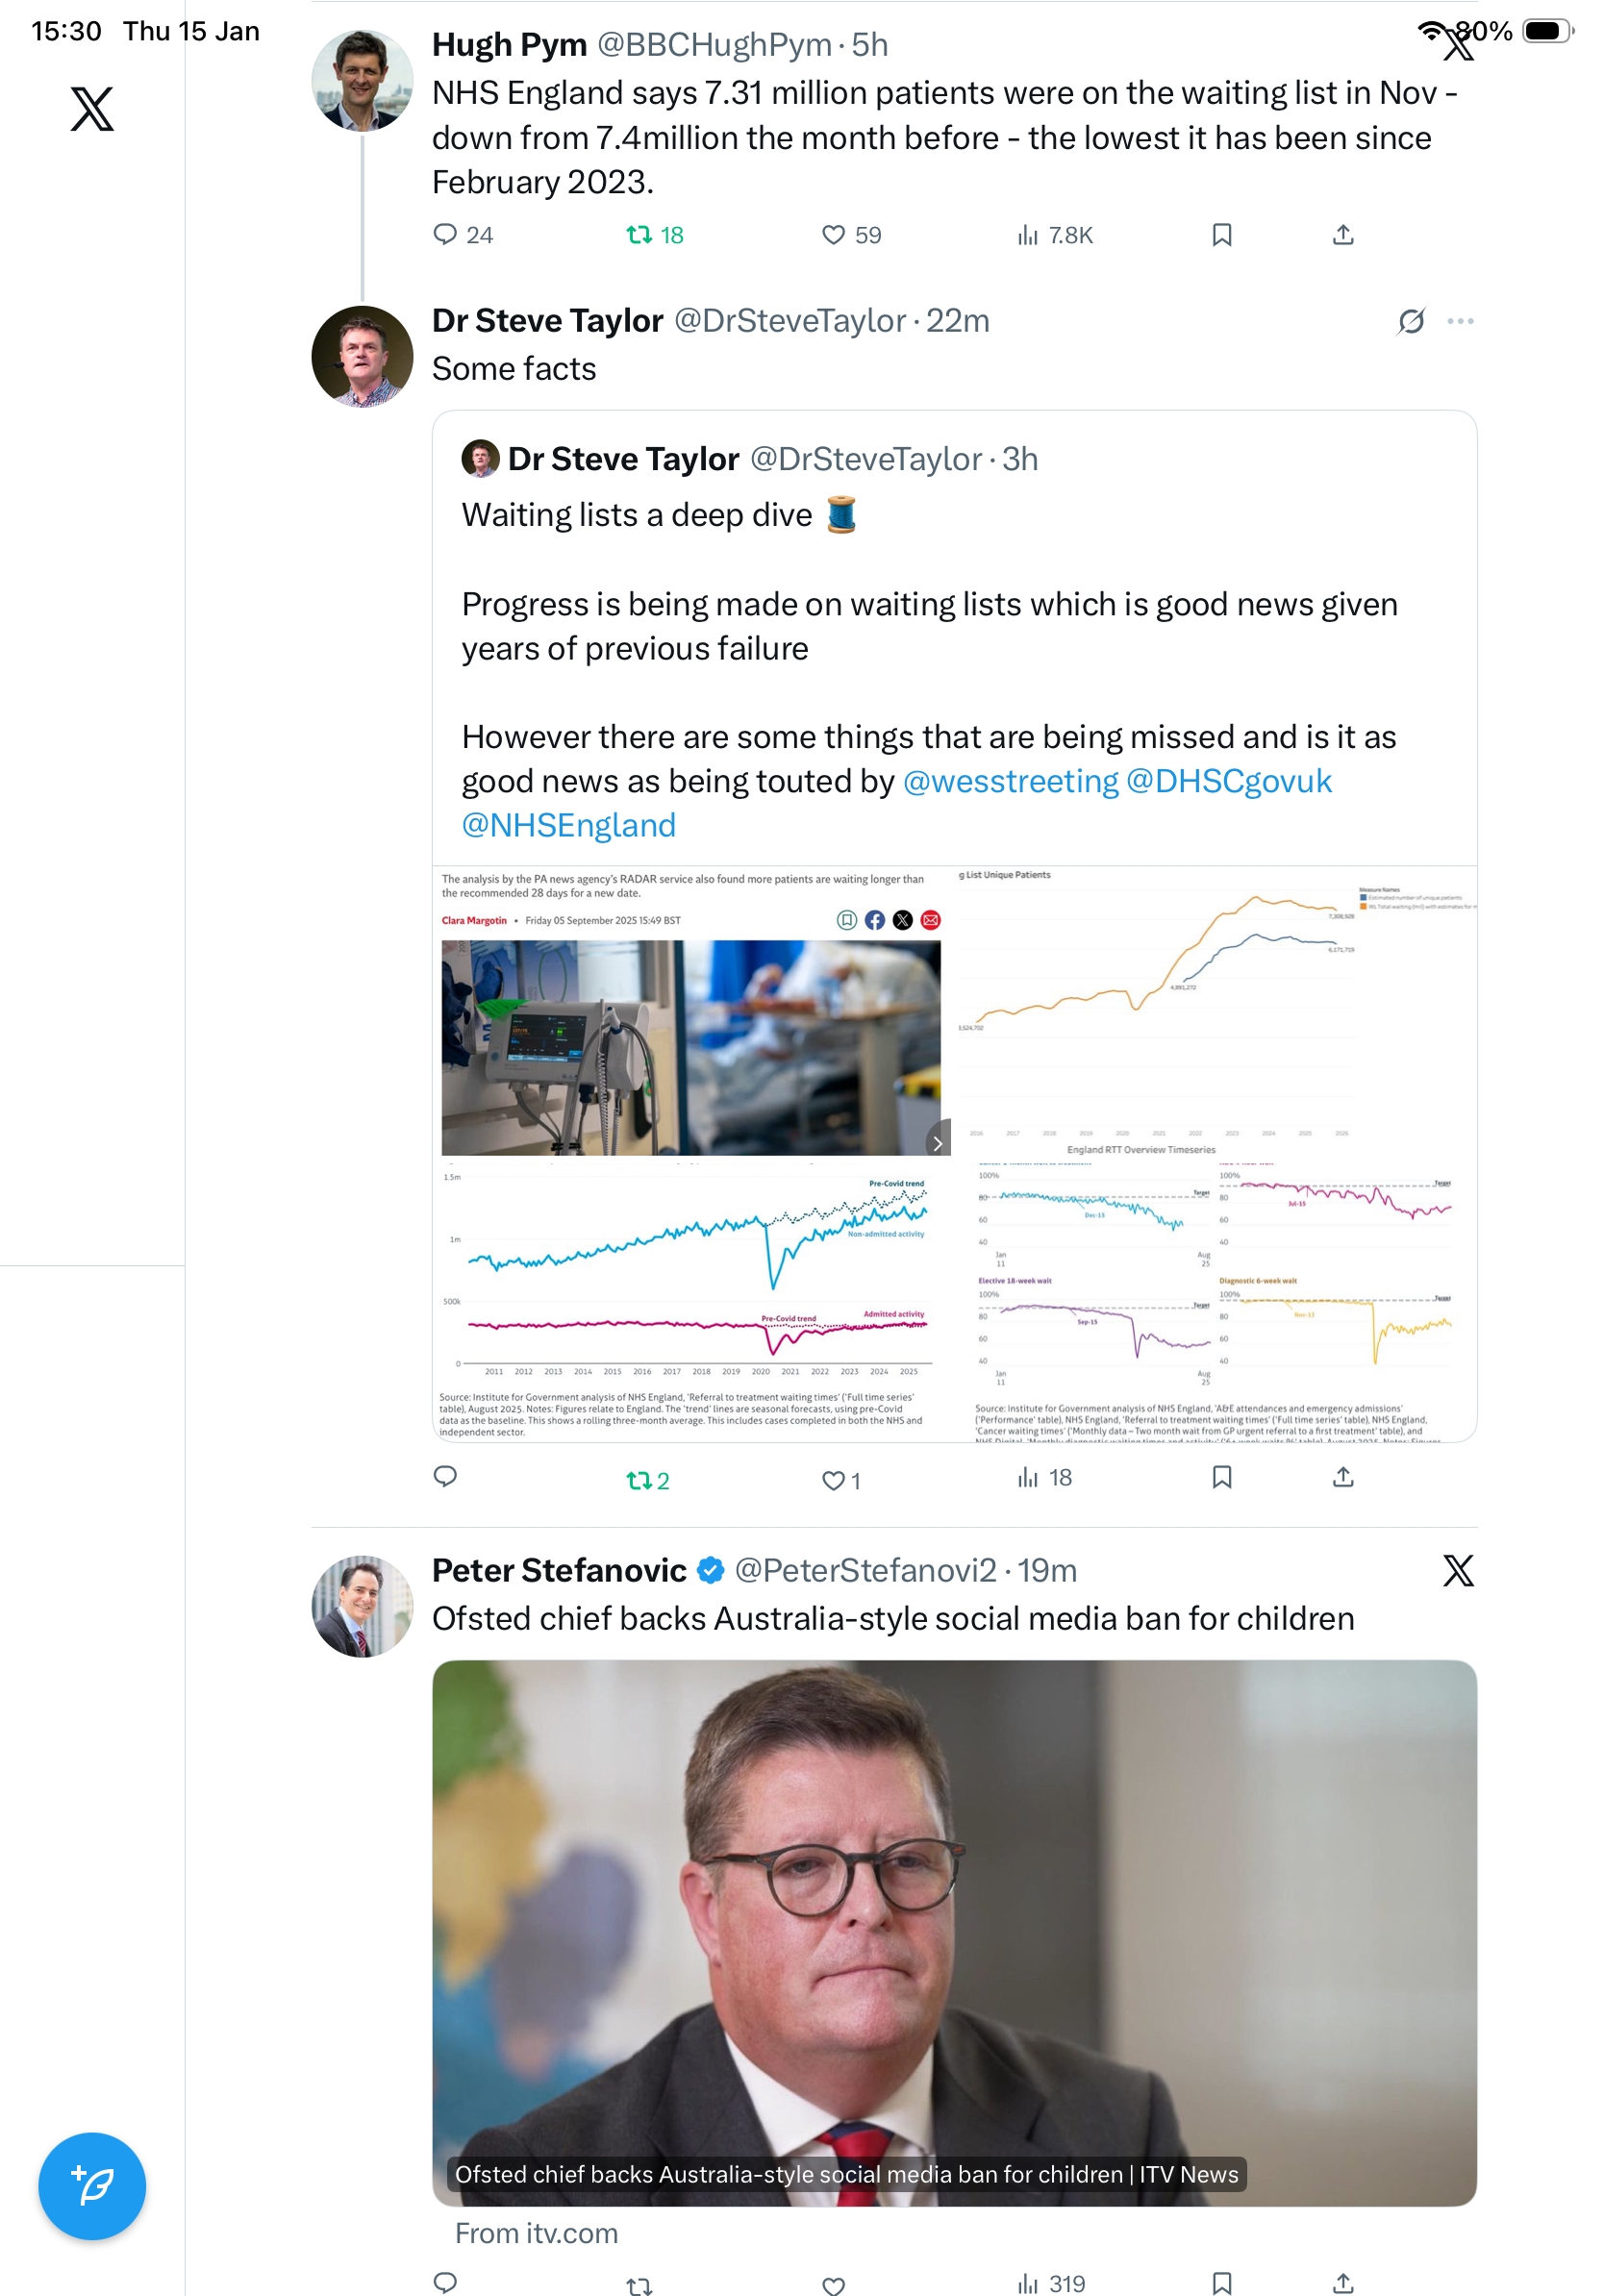Bookmark Hugh Pym's post

point(1221,235)
